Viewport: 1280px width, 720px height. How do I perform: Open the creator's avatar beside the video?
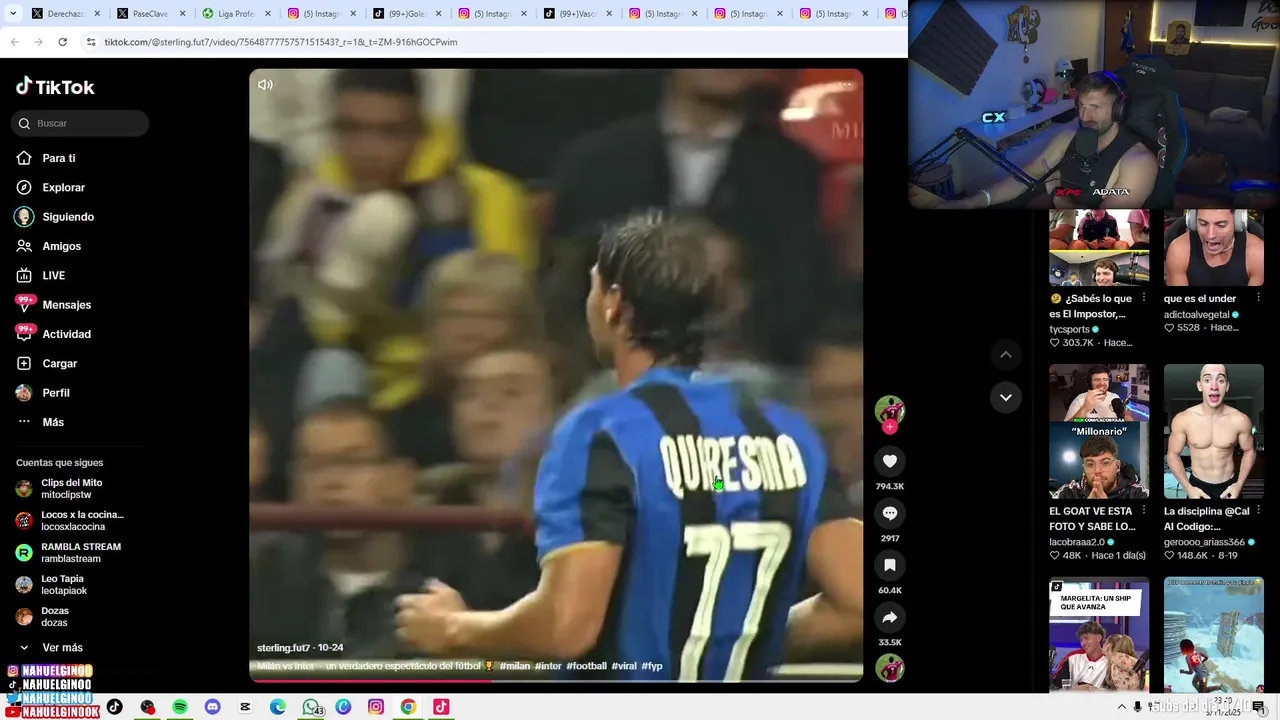[x=890, y=410]
